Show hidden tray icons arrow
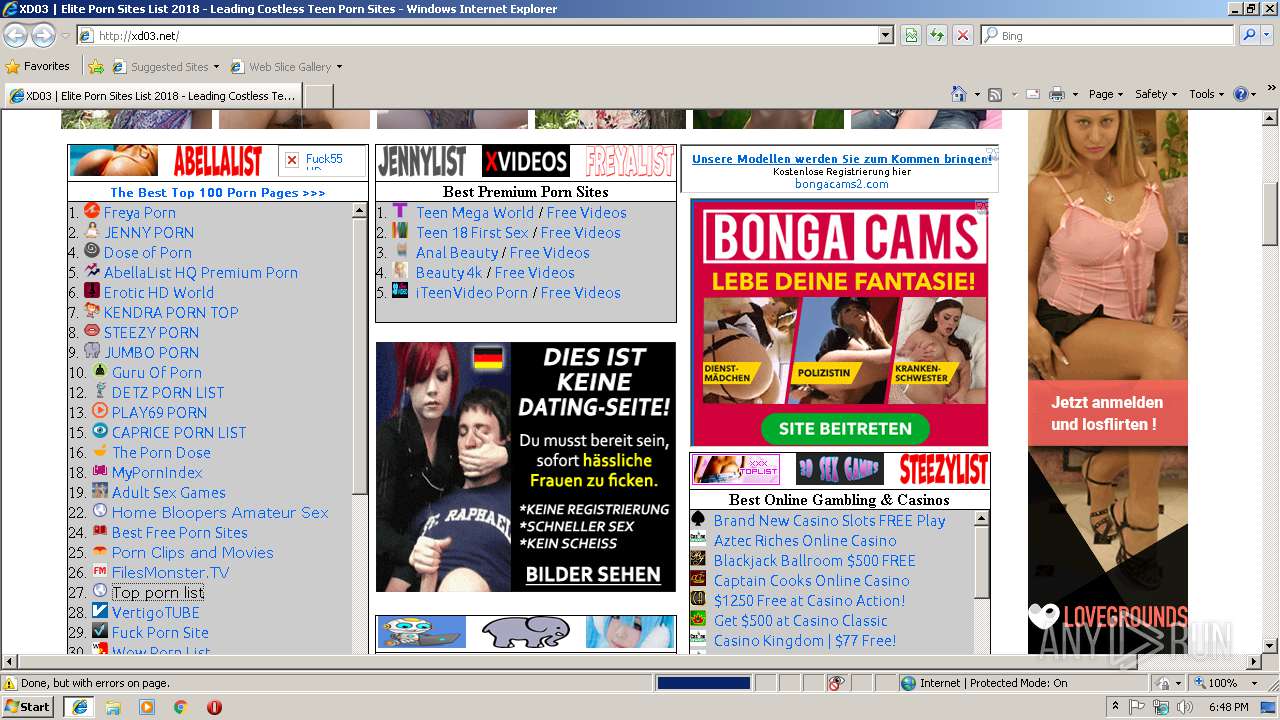Viewport: 1280px width, 720px height. 1115,706
